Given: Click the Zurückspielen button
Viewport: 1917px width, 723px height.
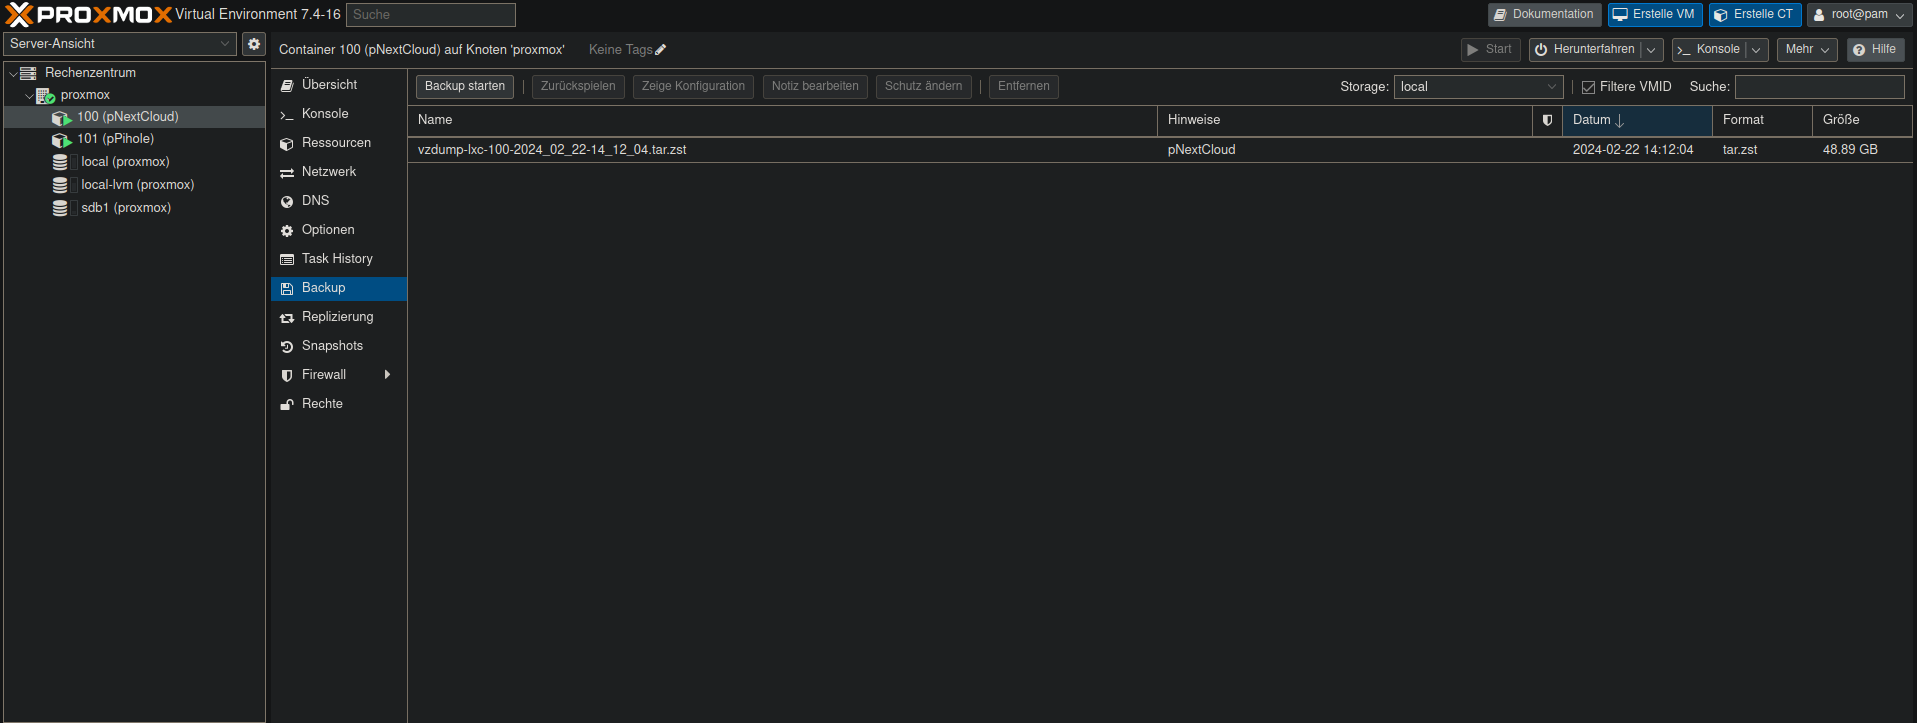Looking at the screenshot, I should [x=578, y=87].
